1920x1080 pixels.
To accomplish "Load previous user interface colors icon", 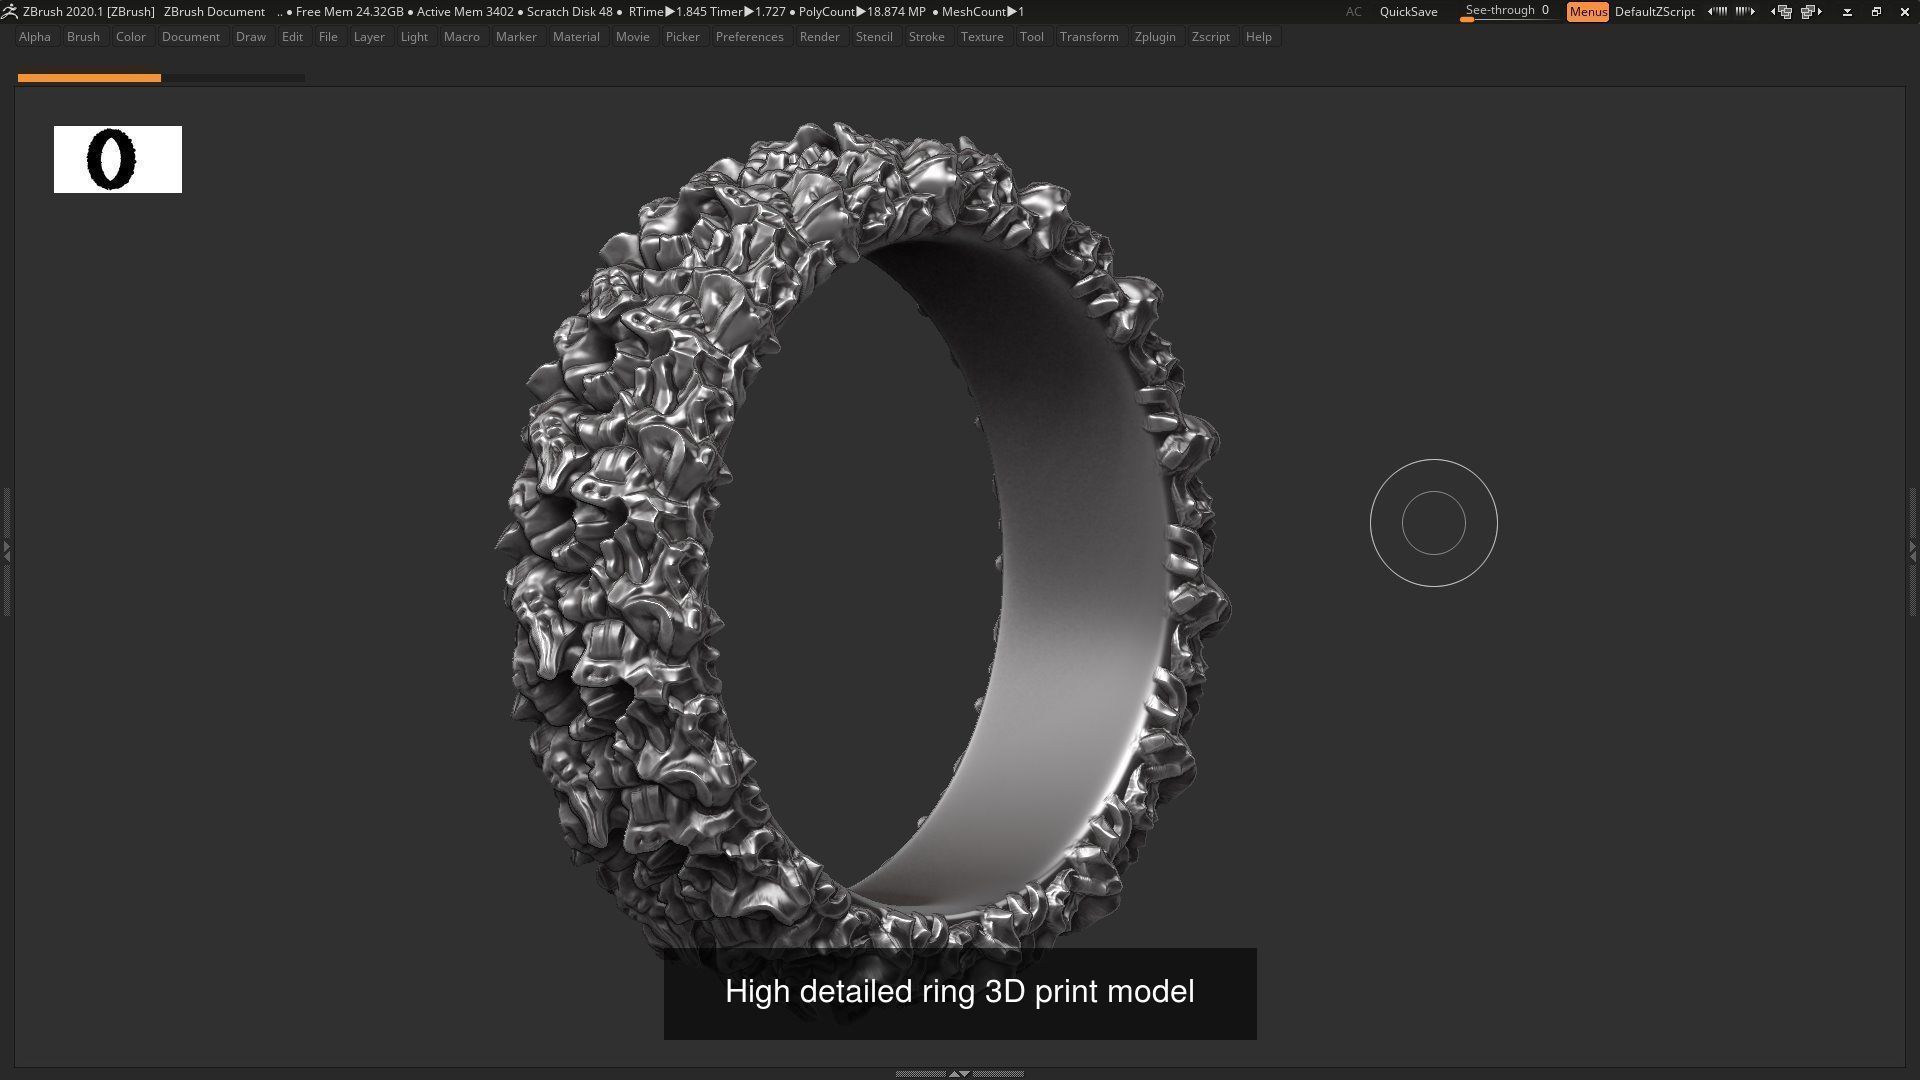I will pyautogui.click(x=1717, y=12).
